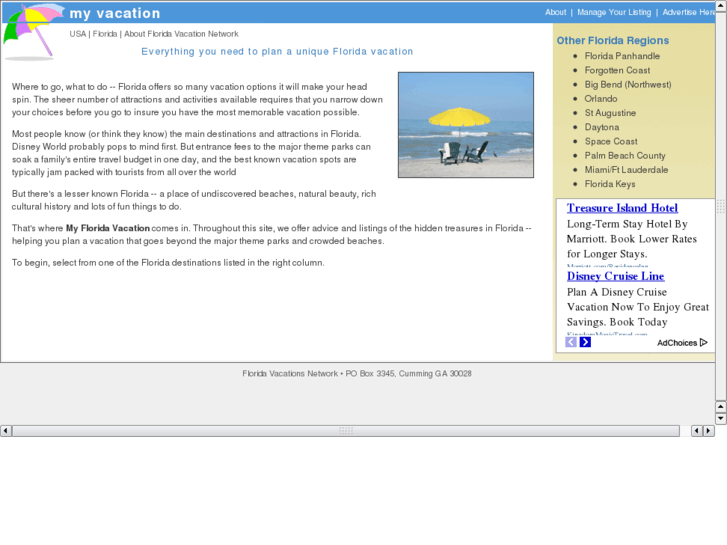This screenshot has width=727, height=545.
Task: Click the horizontal scrollbar thumb
Action: tap(346, 431)
